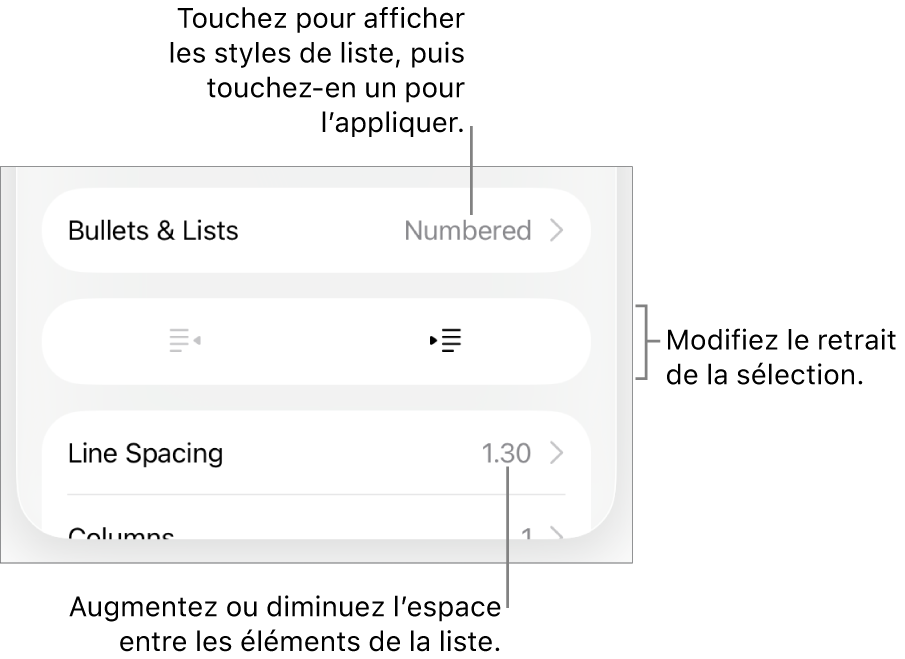Tap the Line Spacing label
905x659 pixels.
pos(145,454)
